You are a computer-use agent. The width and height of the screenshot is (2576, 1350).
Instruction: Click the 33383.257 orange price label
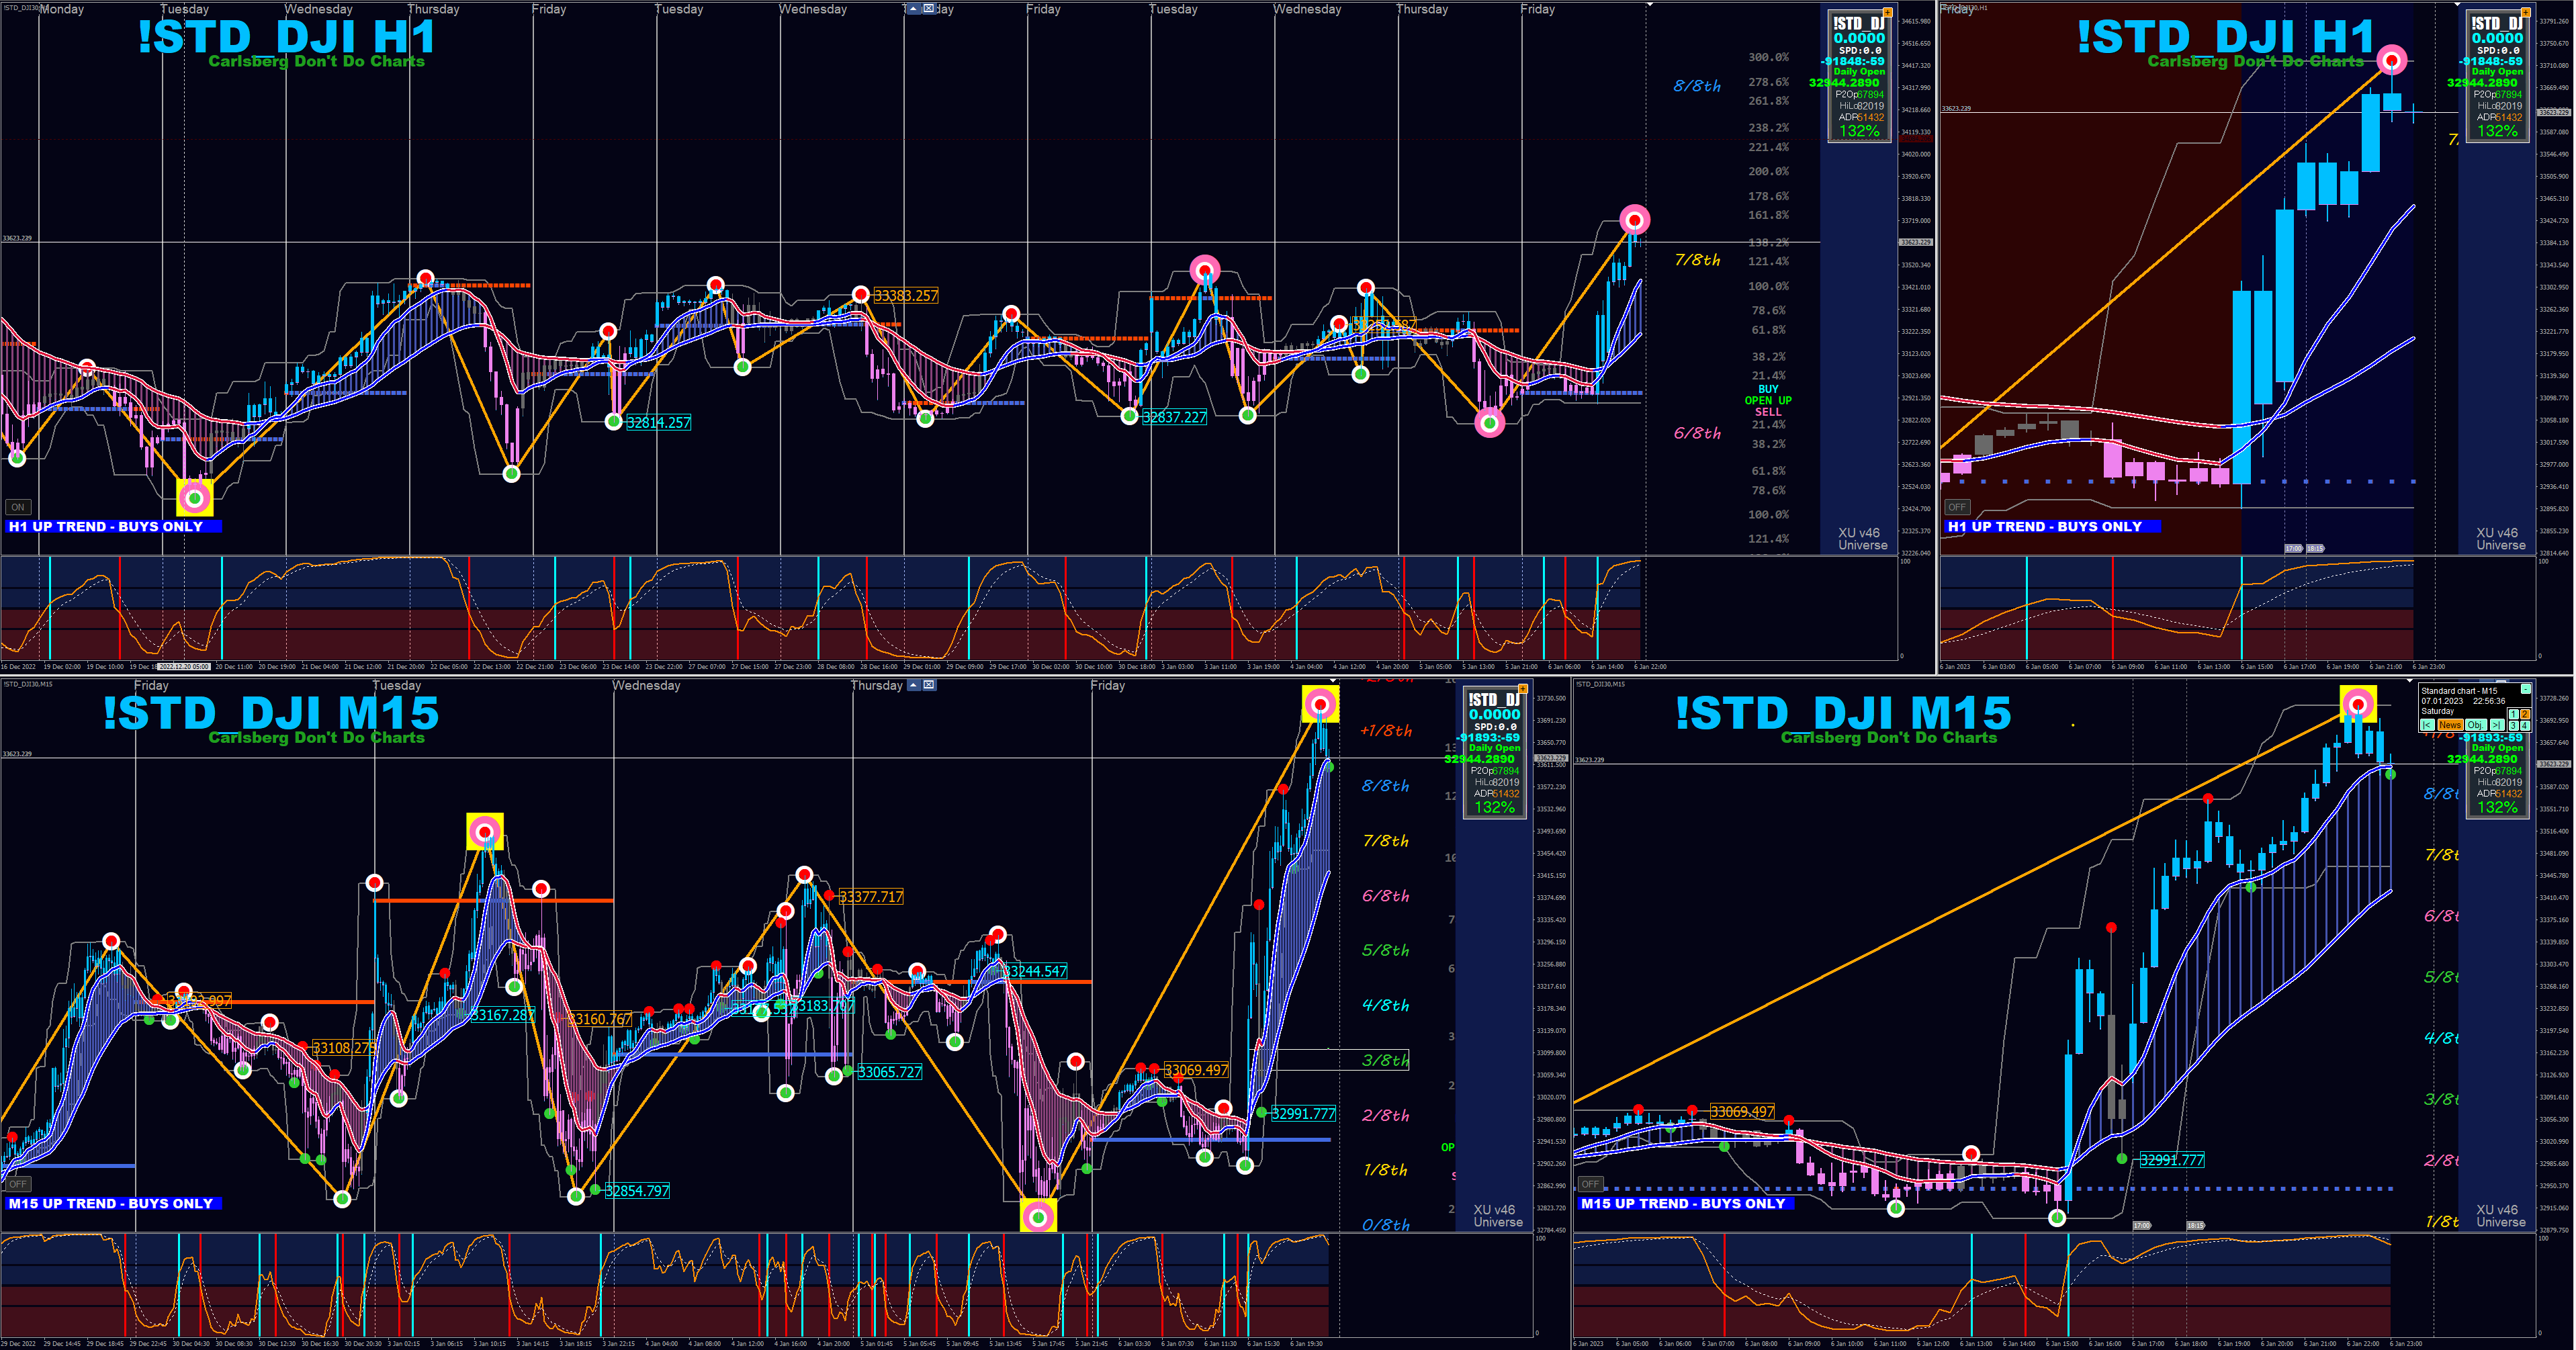[x=906, y=296]
